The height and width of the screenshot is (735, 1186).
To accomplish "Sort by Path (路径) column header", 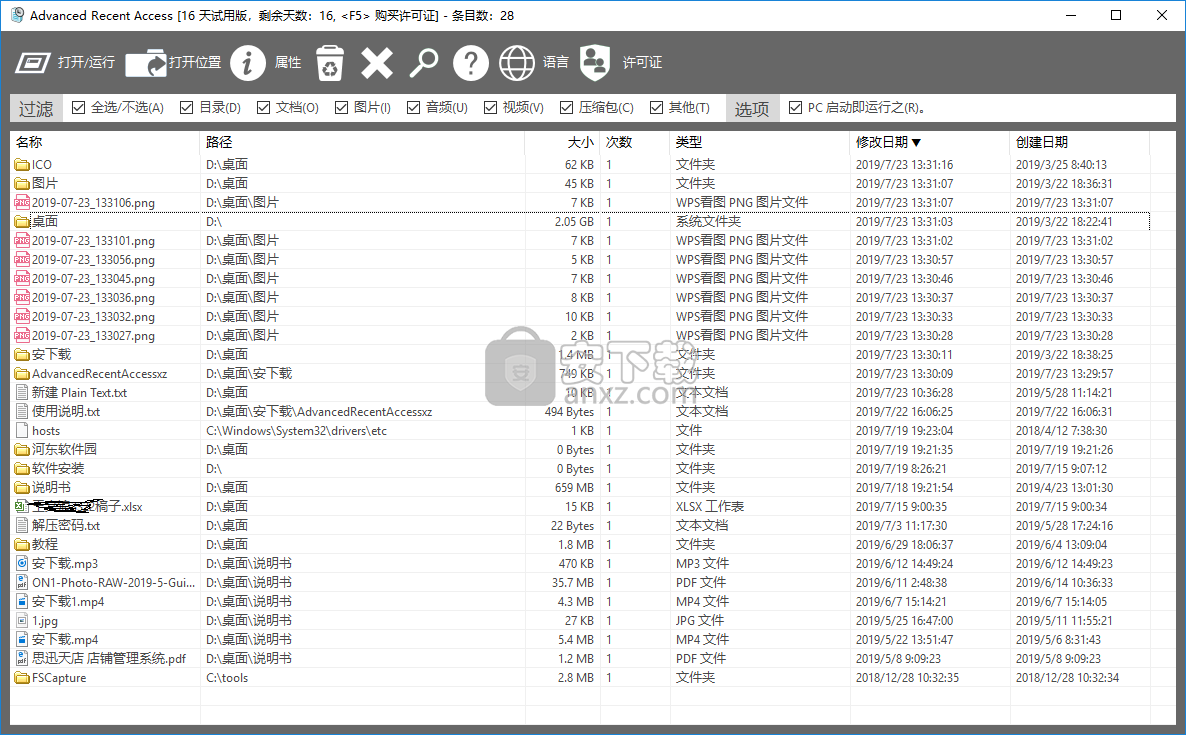I will 362,142.
